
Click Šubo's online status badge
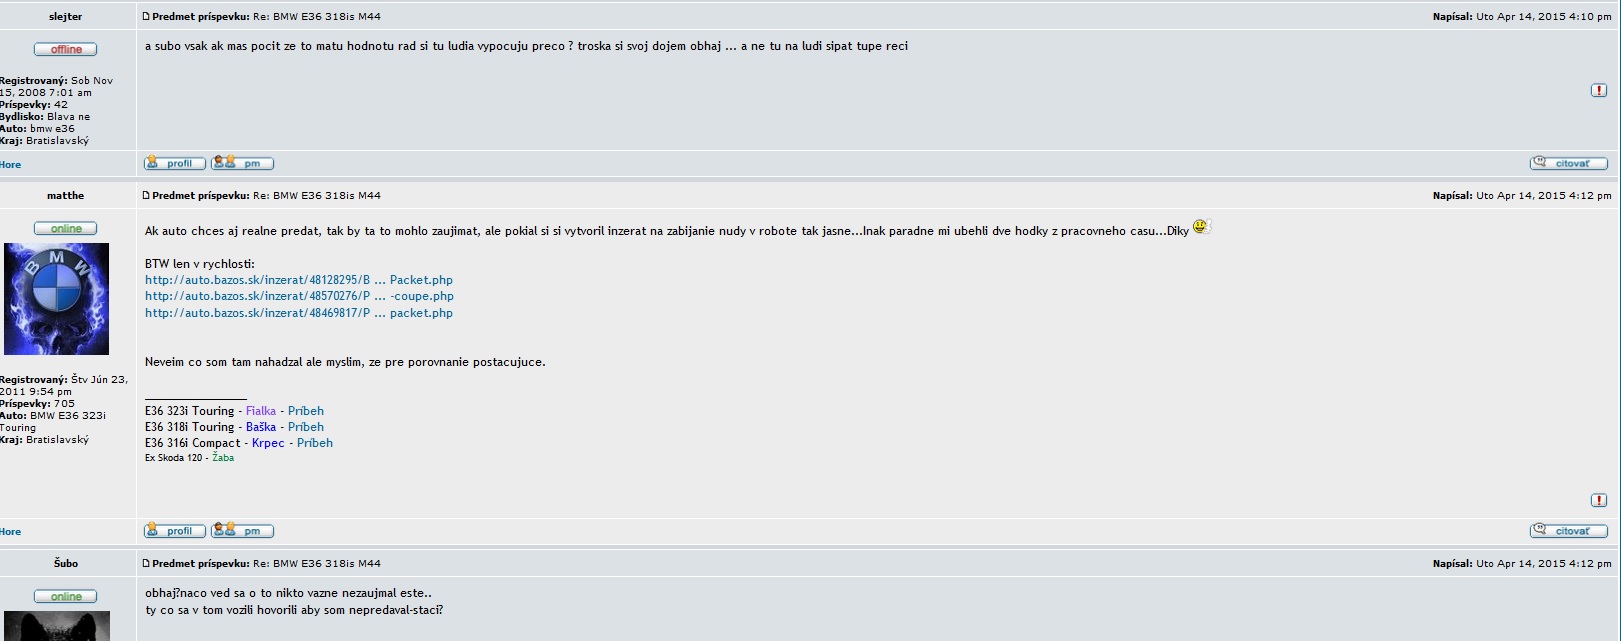click(x=66, y=596)
